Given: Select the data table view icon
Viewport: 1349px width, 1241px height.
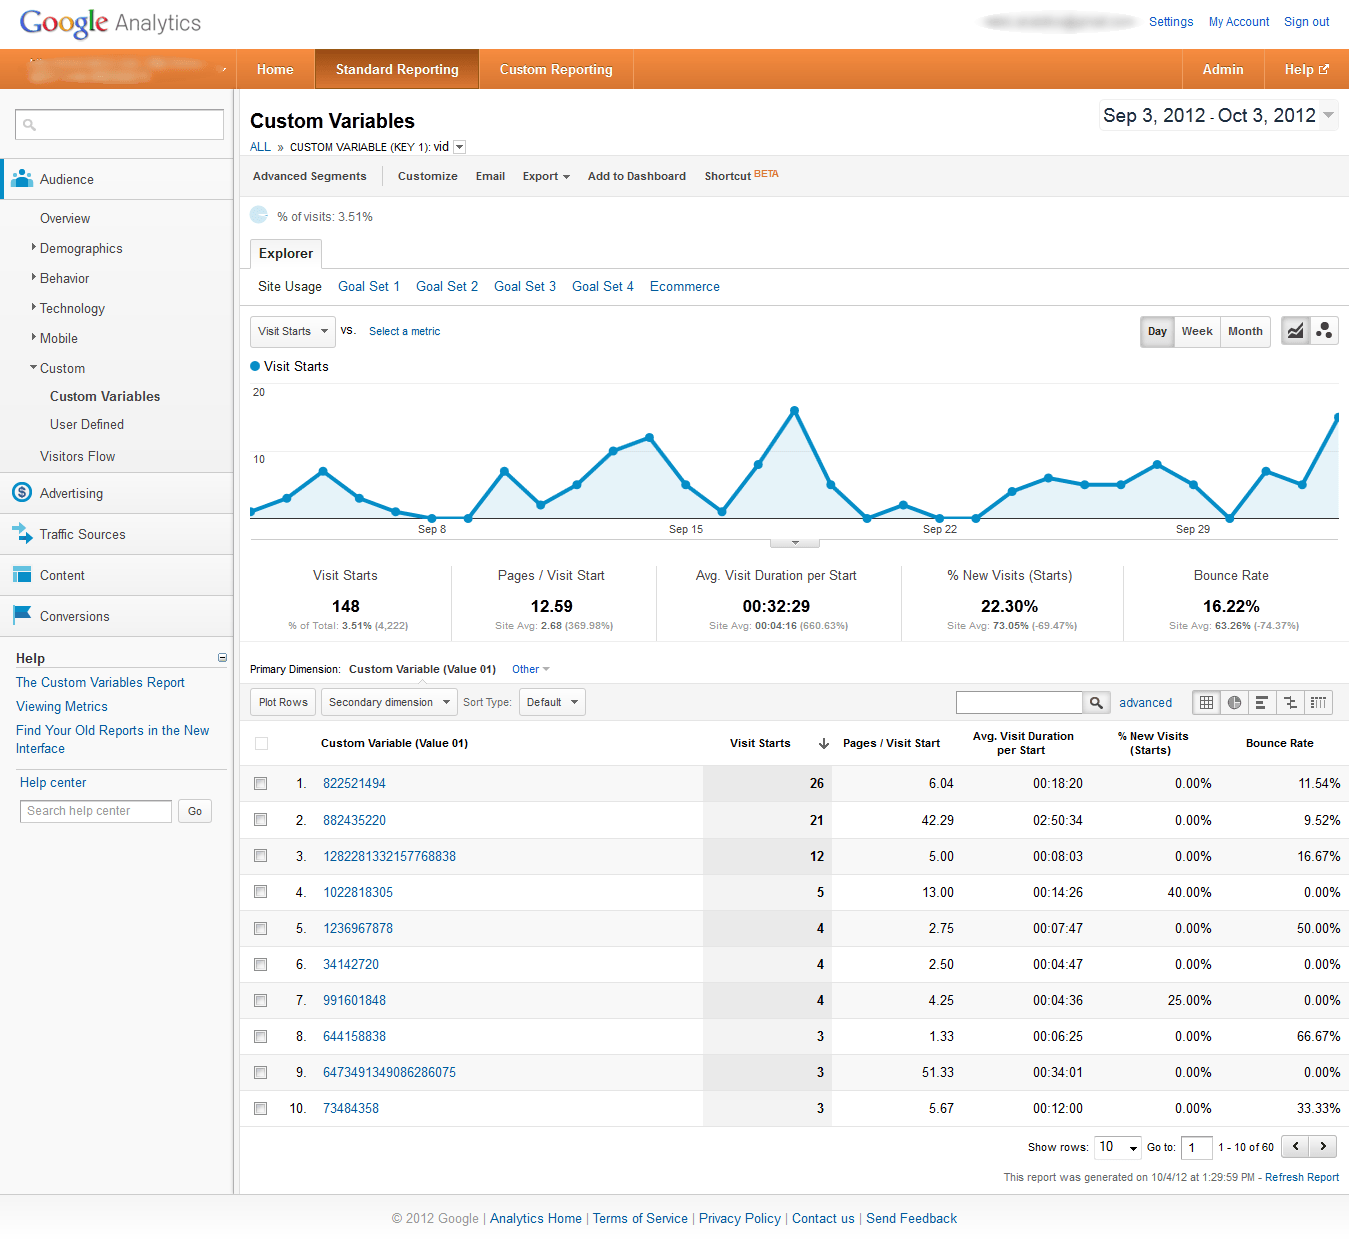Looking at the screenshot, I should pos(1207,702).
